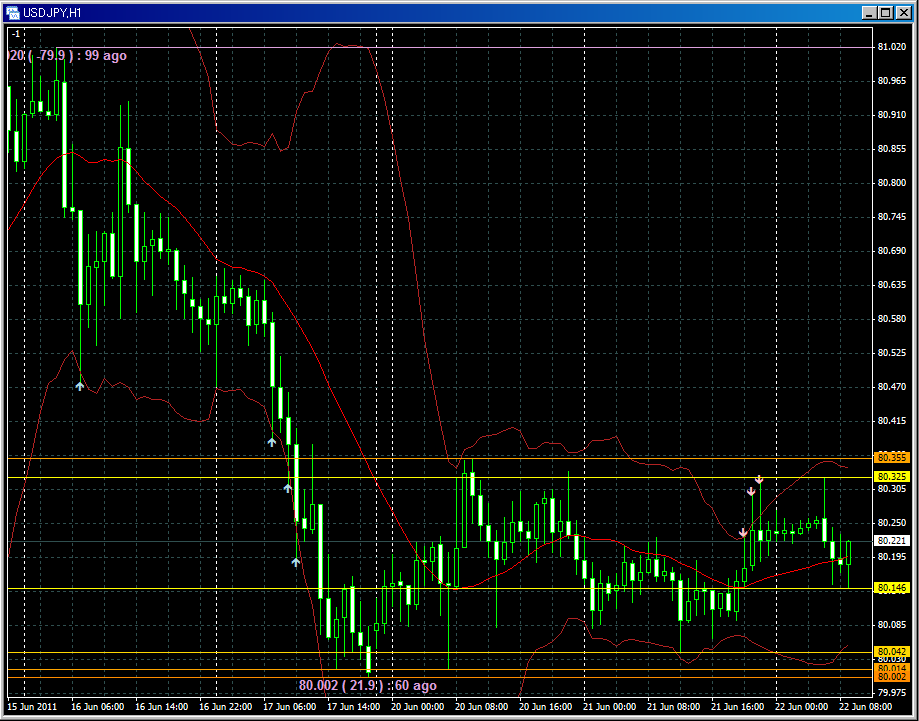
Task: Click the lowest pink down arrow near 21 Jun 16:00
Action: pyautogui.click(x=743, y=533)
